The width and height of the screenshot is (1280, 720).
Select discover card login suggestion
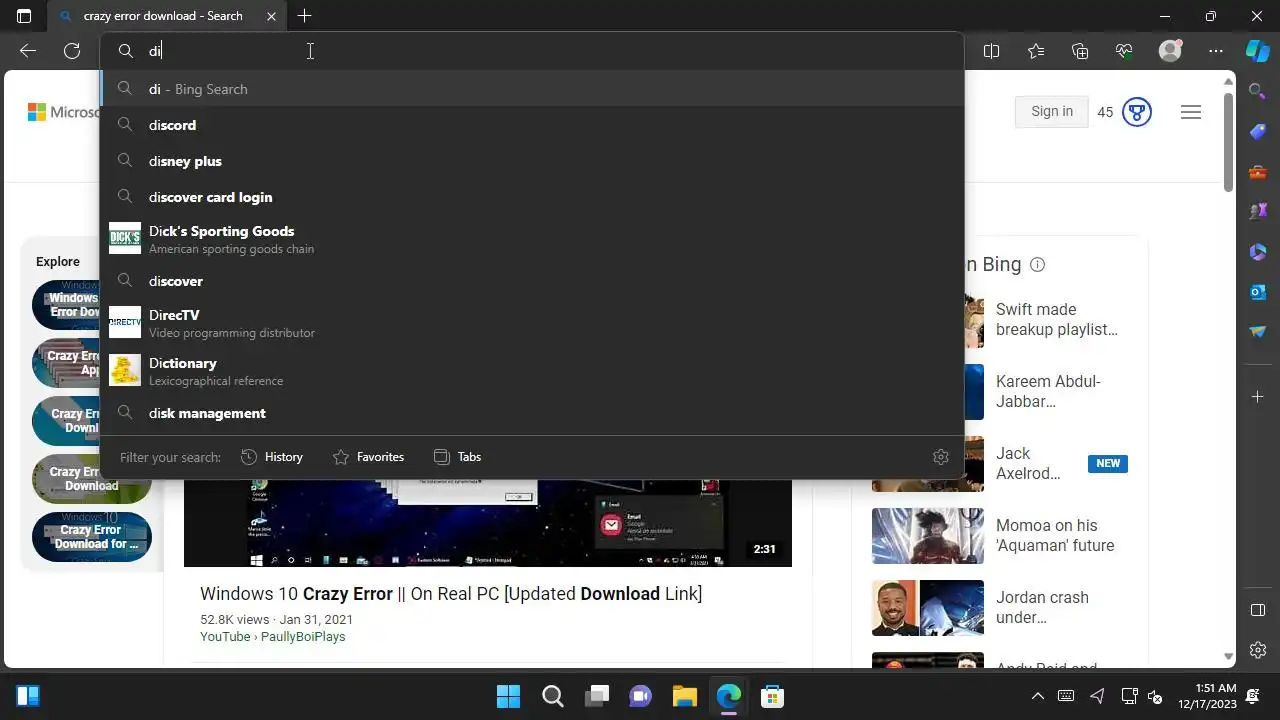tap(532, 197)
